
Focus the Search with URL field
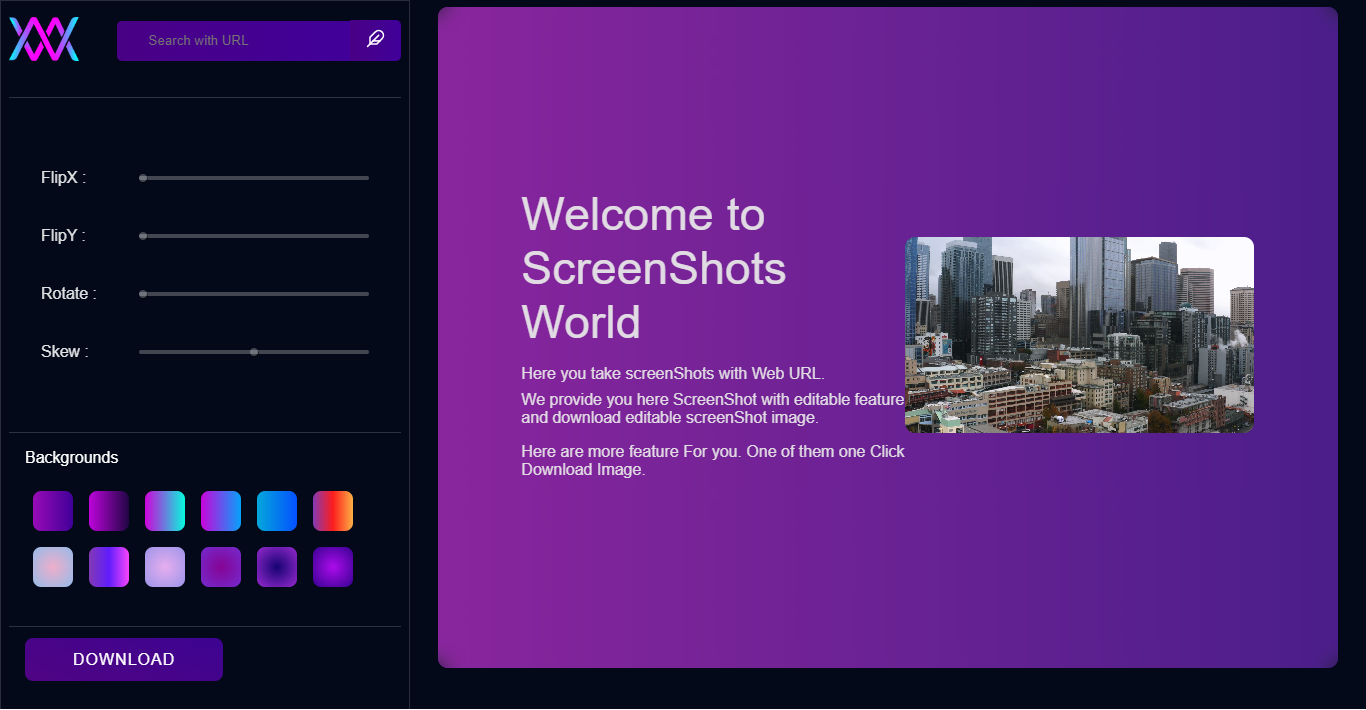235,41
